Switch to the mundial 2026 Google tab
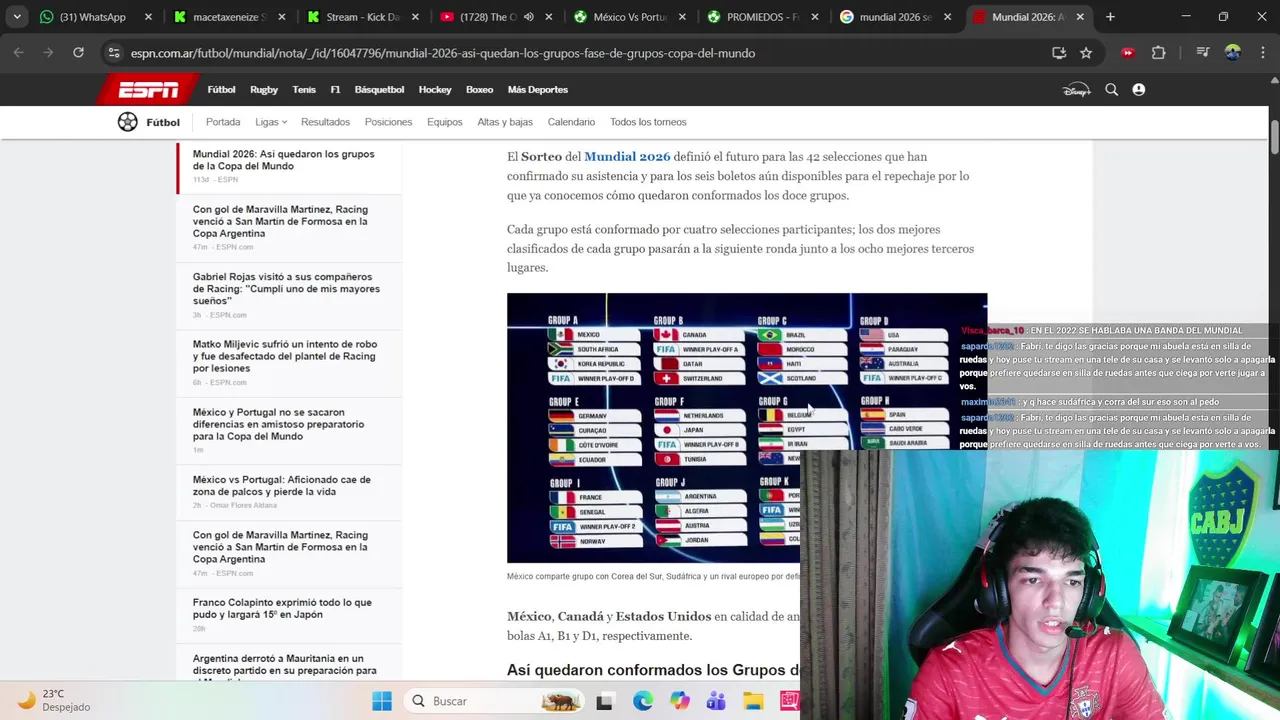 pos(896,17)
